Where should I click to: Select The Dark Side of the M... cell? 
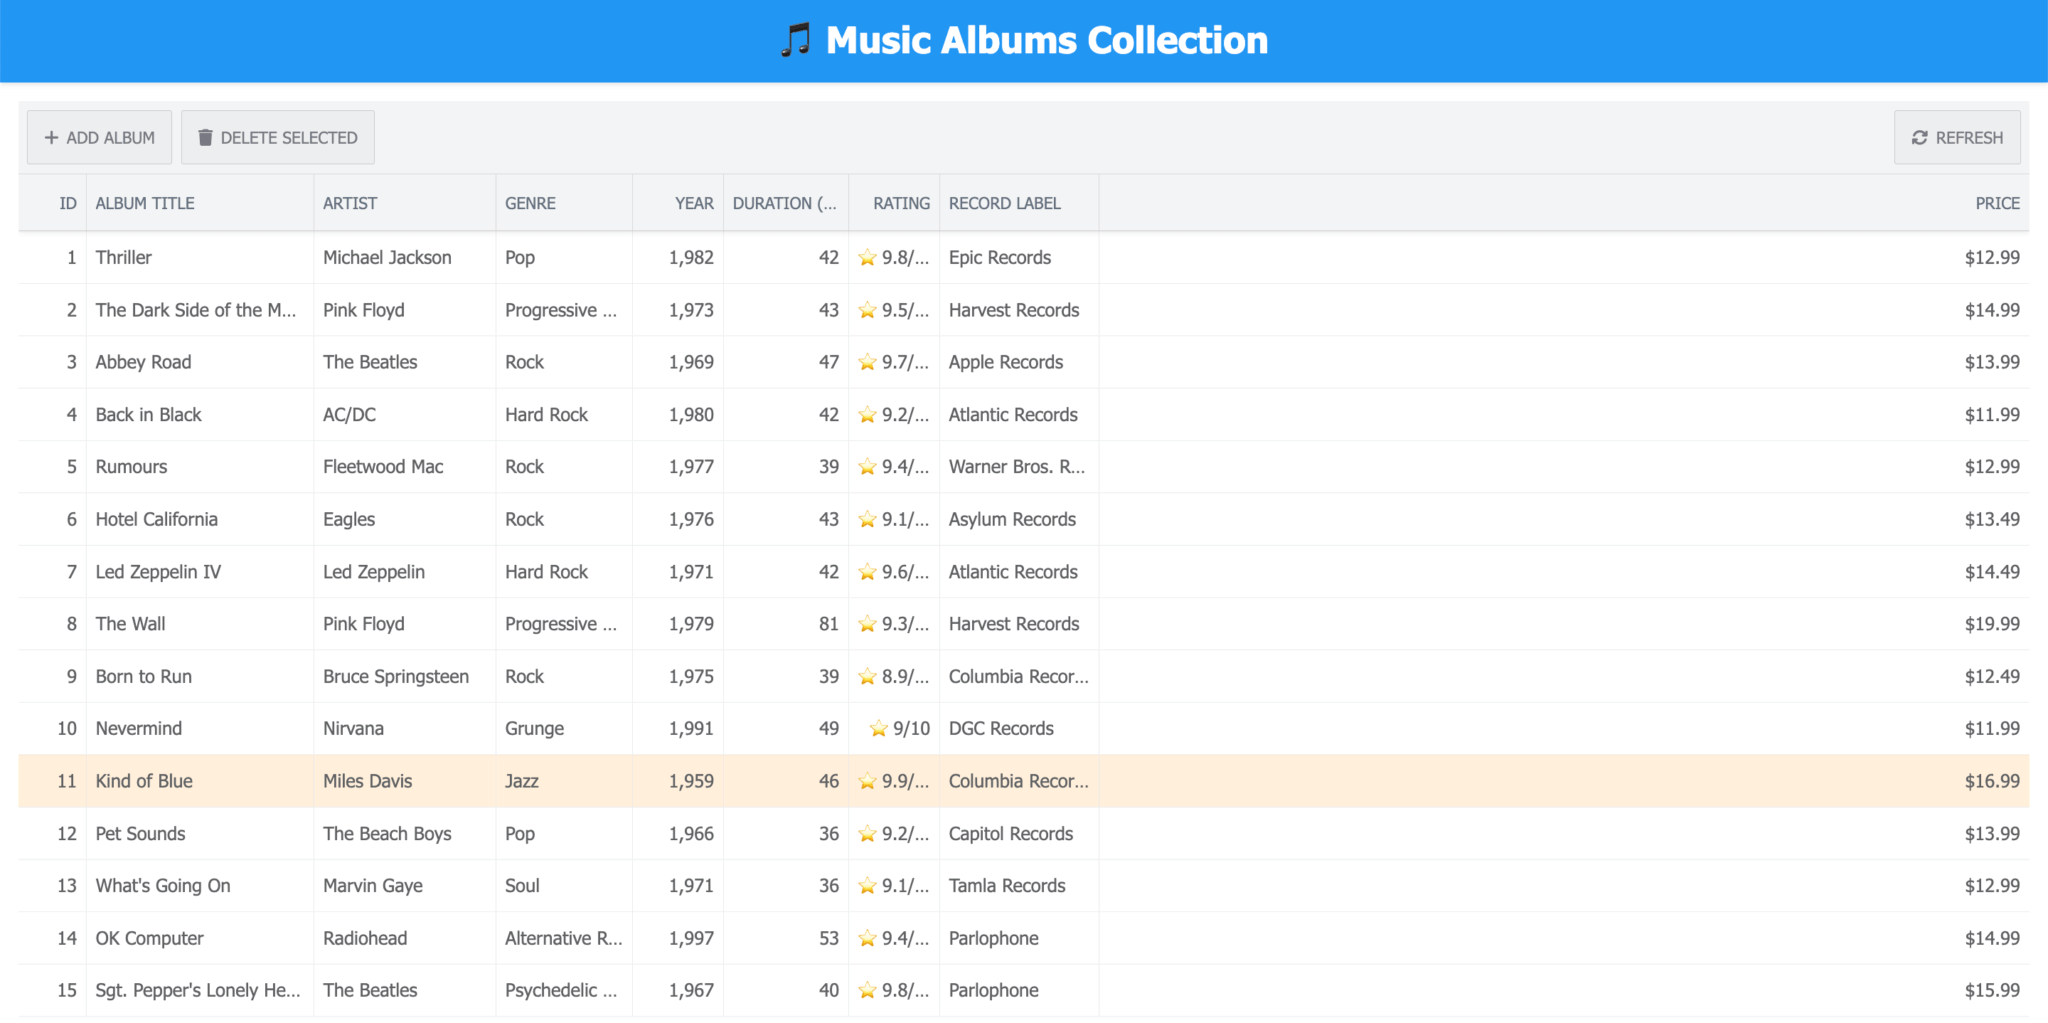200,310
